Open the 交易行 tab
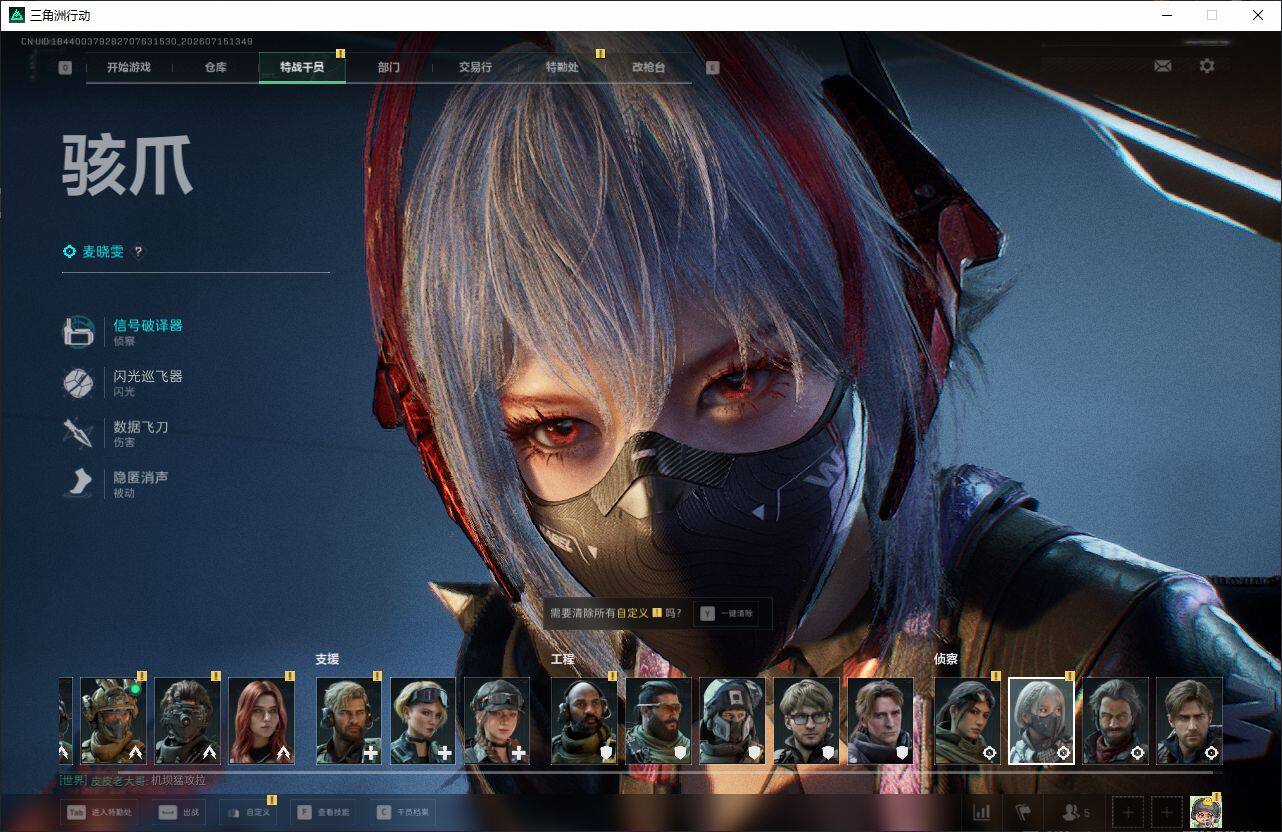Viewport: 1282px width, 832px height. (475, 67)
